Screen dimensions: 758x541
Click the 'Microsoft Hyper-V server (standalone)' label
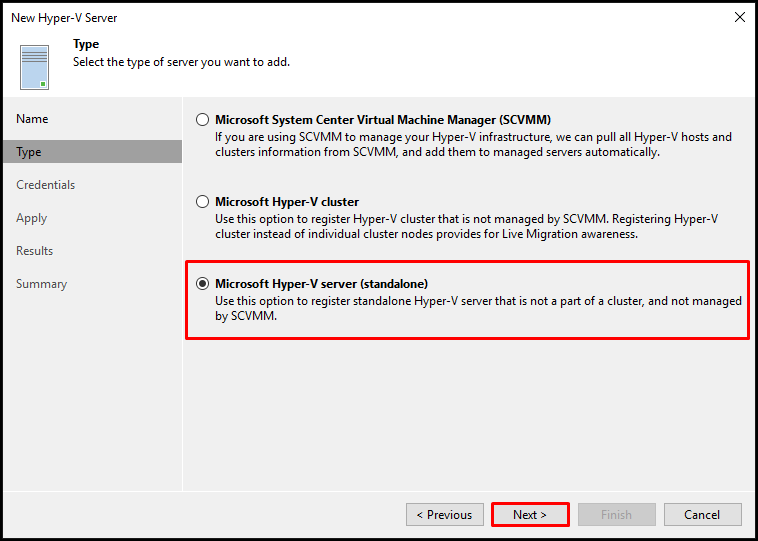click(x=321, y=284)
